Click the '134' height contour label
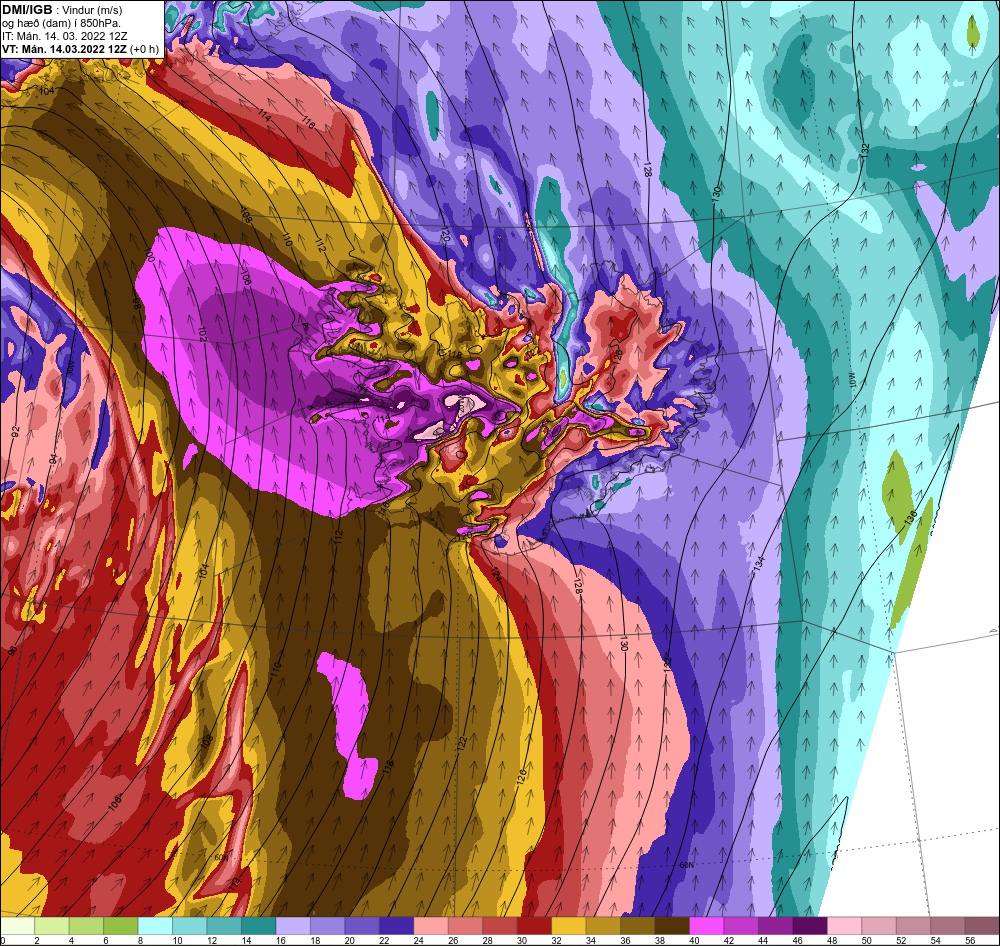The width and height of the screenshot is (1000, 946). pyautogui.click(x=759, y=563)
